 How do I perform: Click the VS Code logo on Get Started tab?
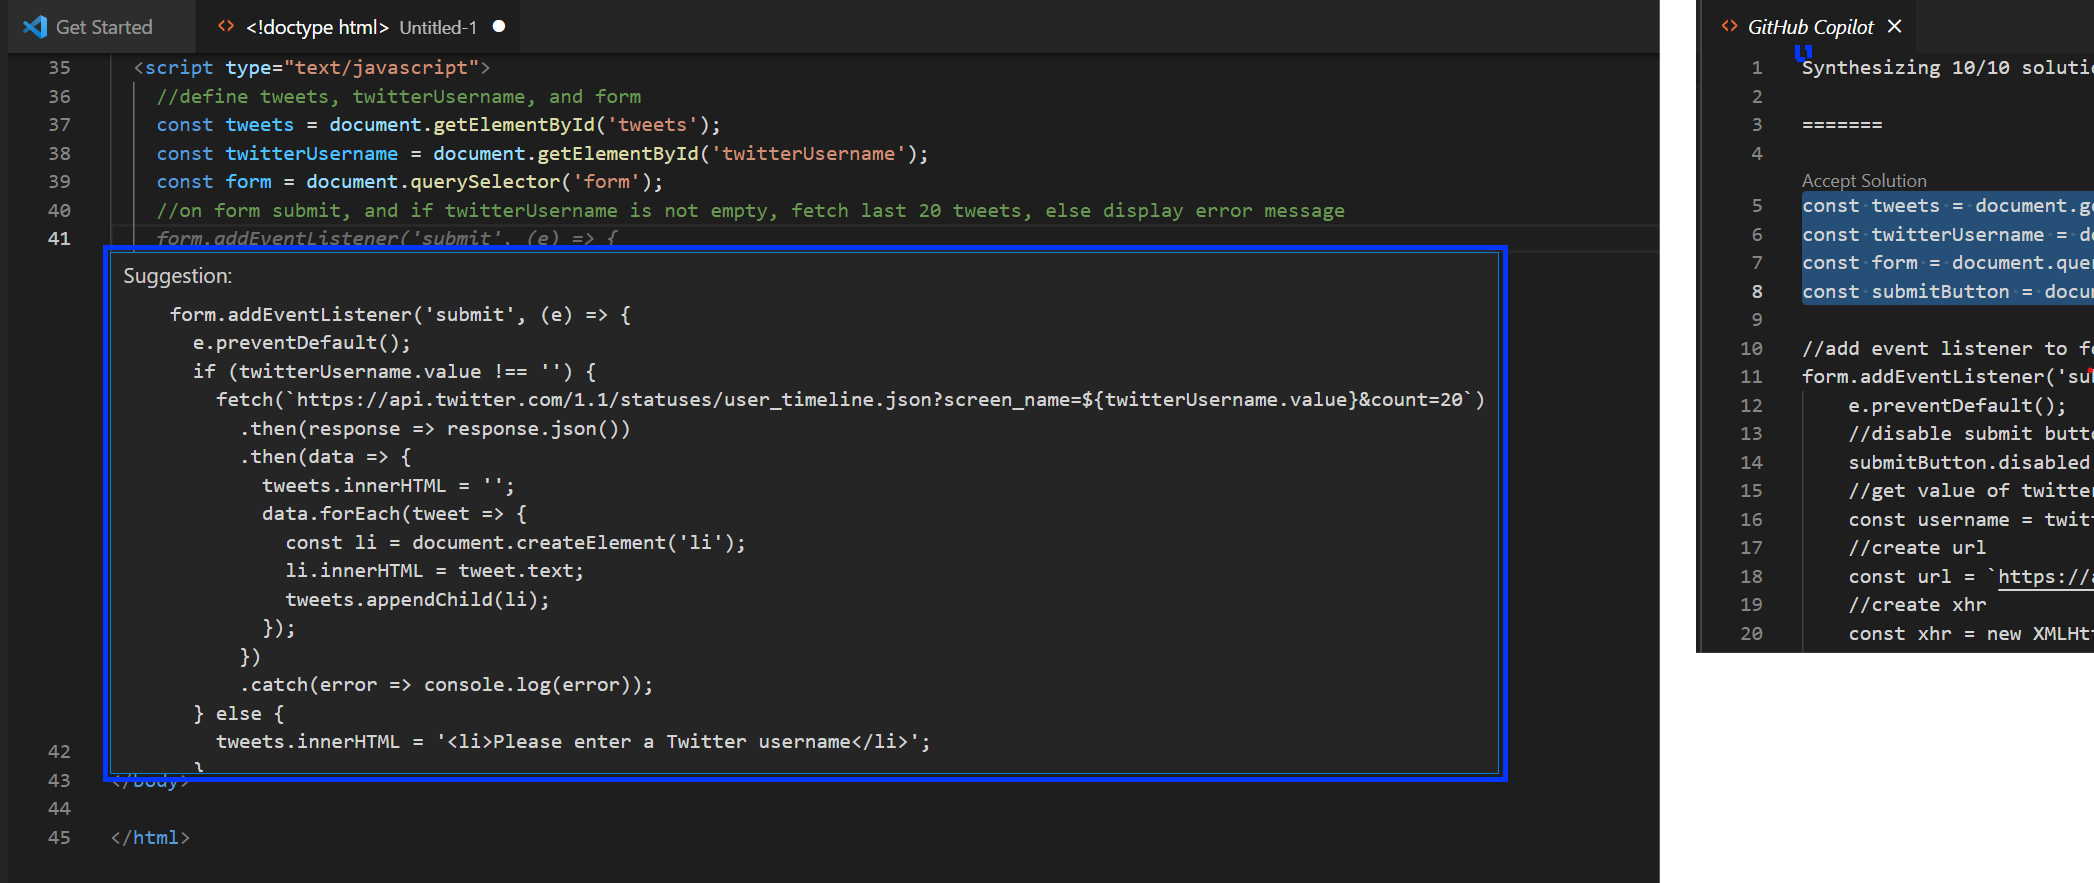[35, 27]
